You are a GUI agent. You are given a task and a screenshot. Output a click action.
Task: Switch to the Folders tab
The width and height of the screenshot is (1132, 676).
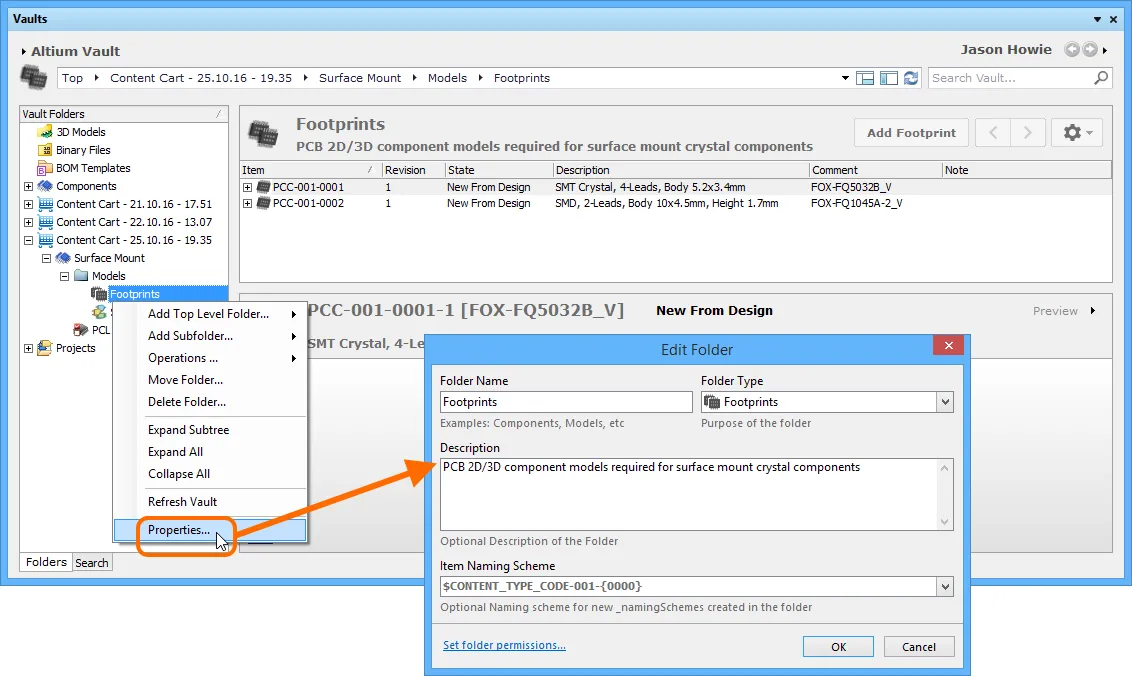click(x=46, y=562)
